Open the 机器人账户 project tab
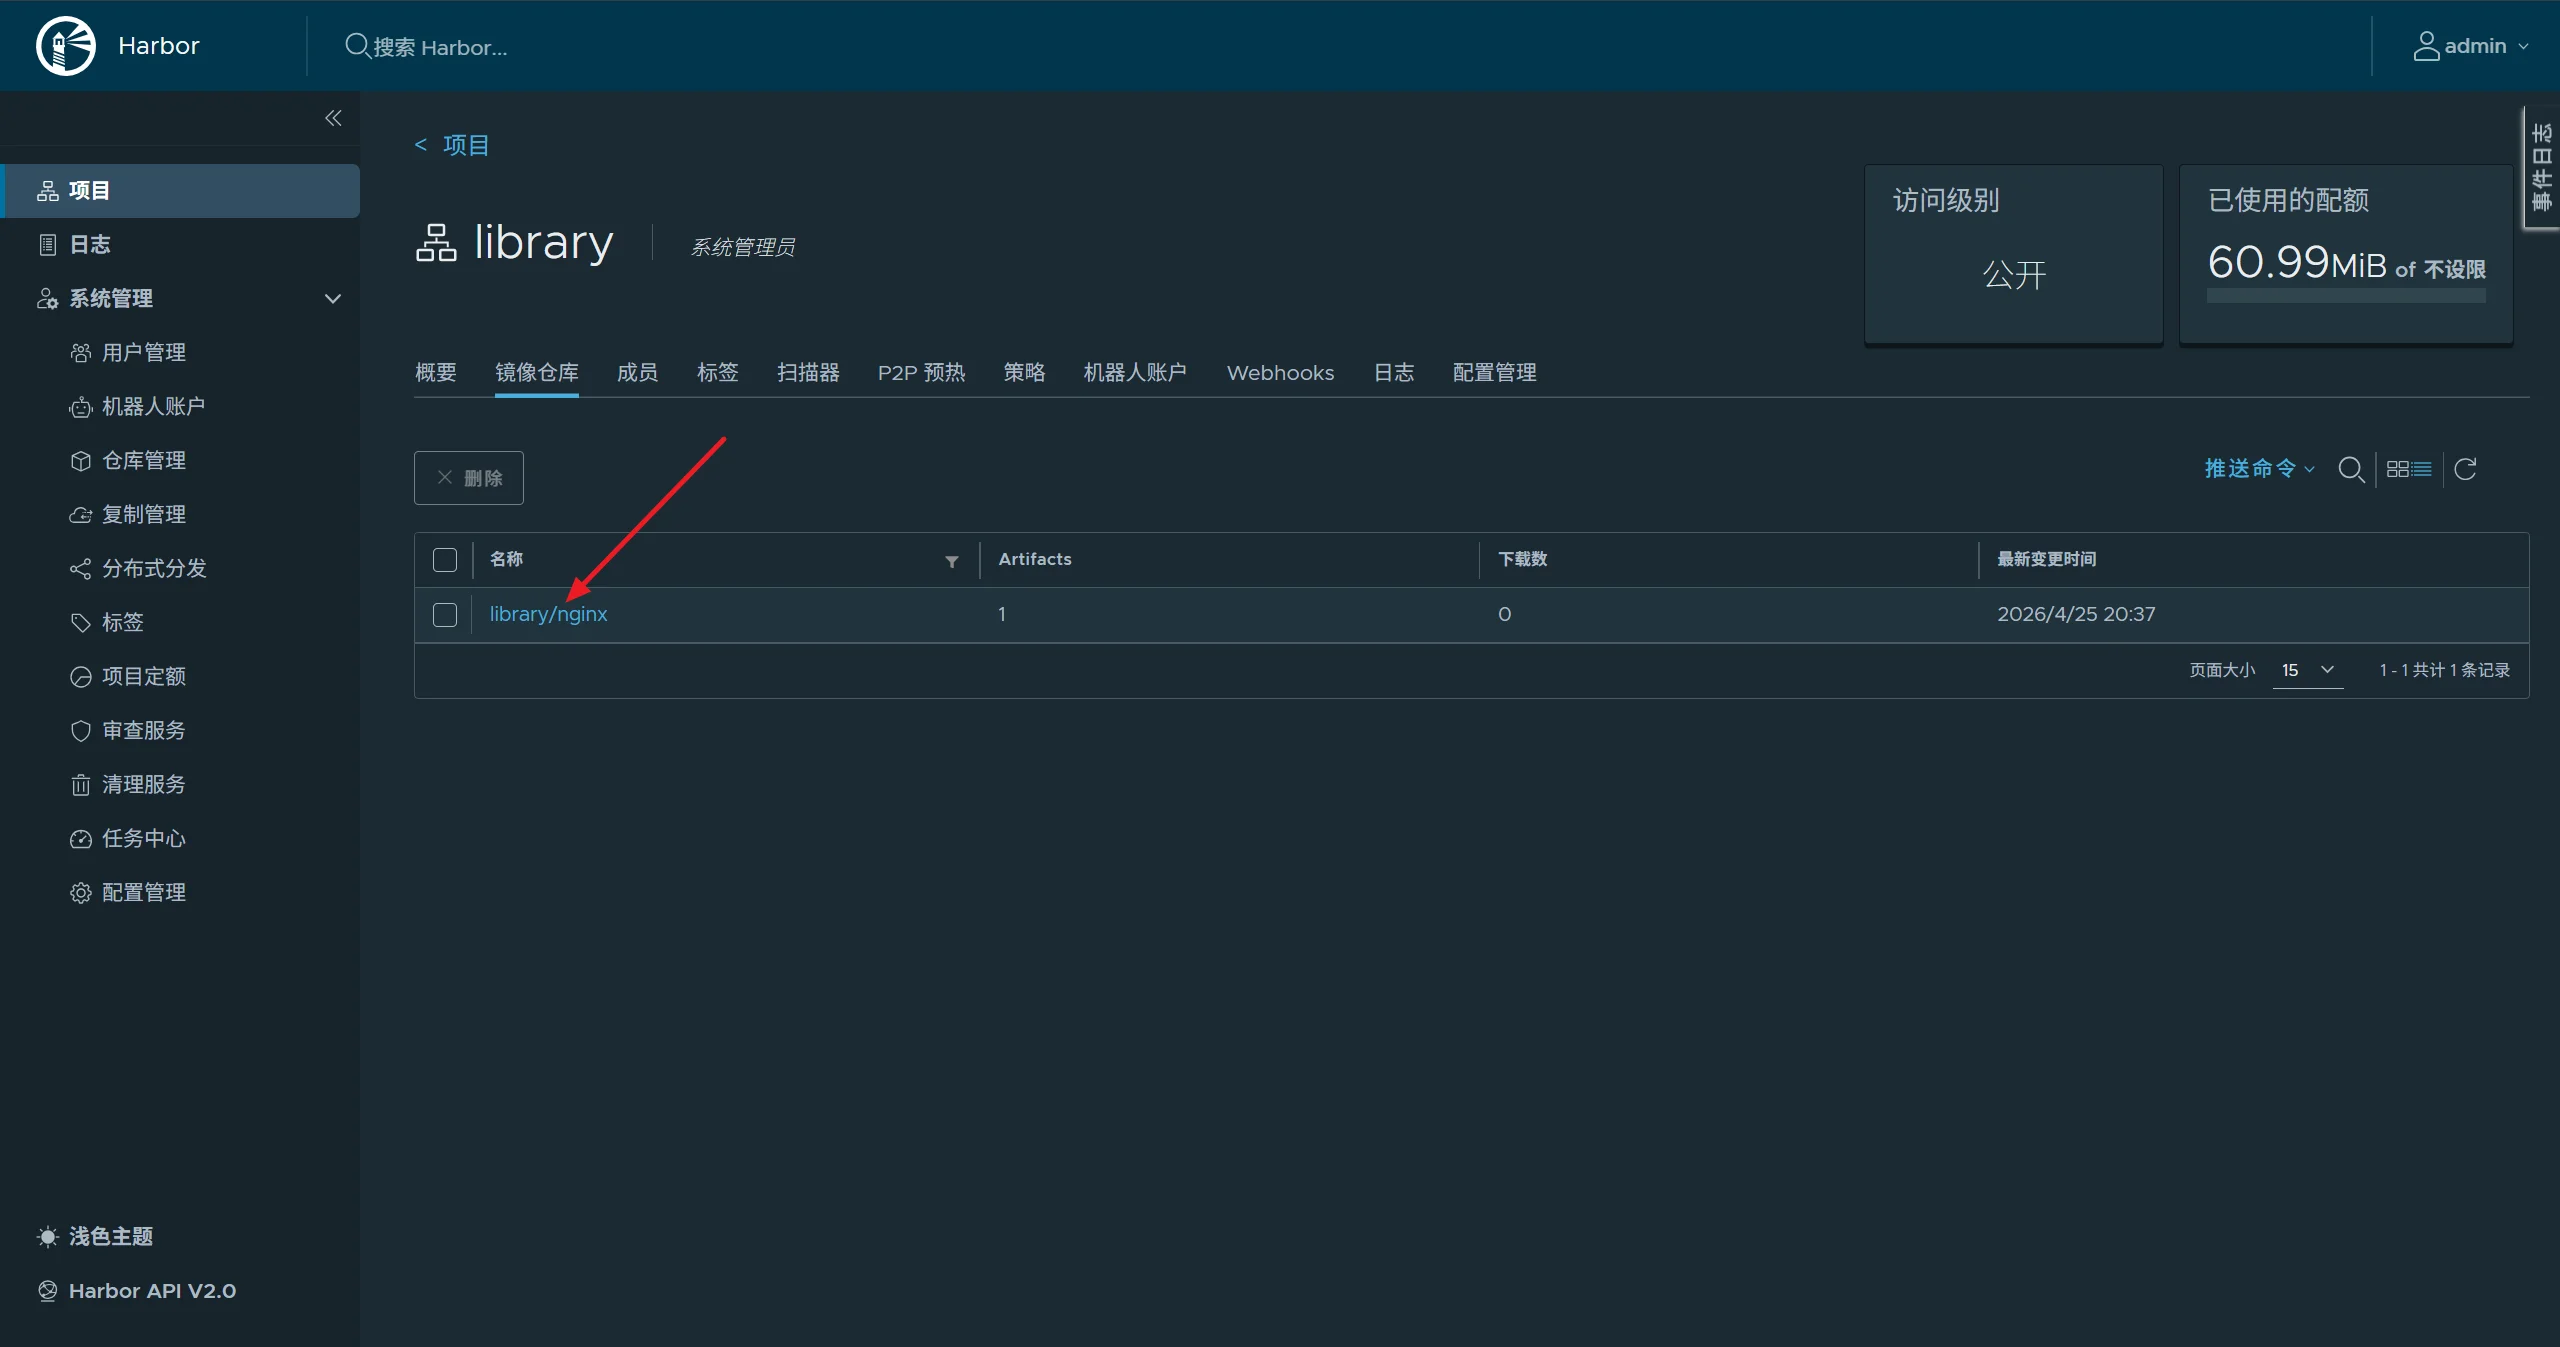The height and width of the screenshot is (1347, 2560). point(1136,373)
